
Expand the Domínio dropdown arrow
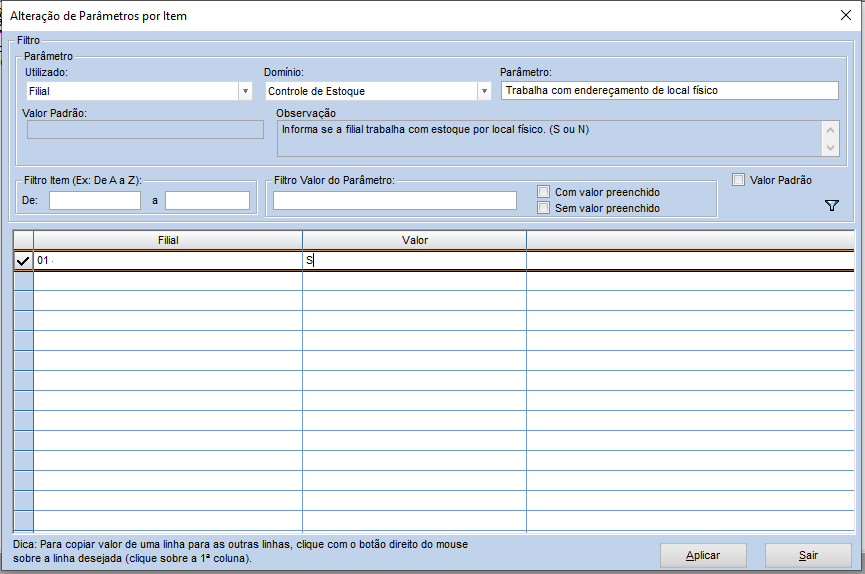[484, 91]
